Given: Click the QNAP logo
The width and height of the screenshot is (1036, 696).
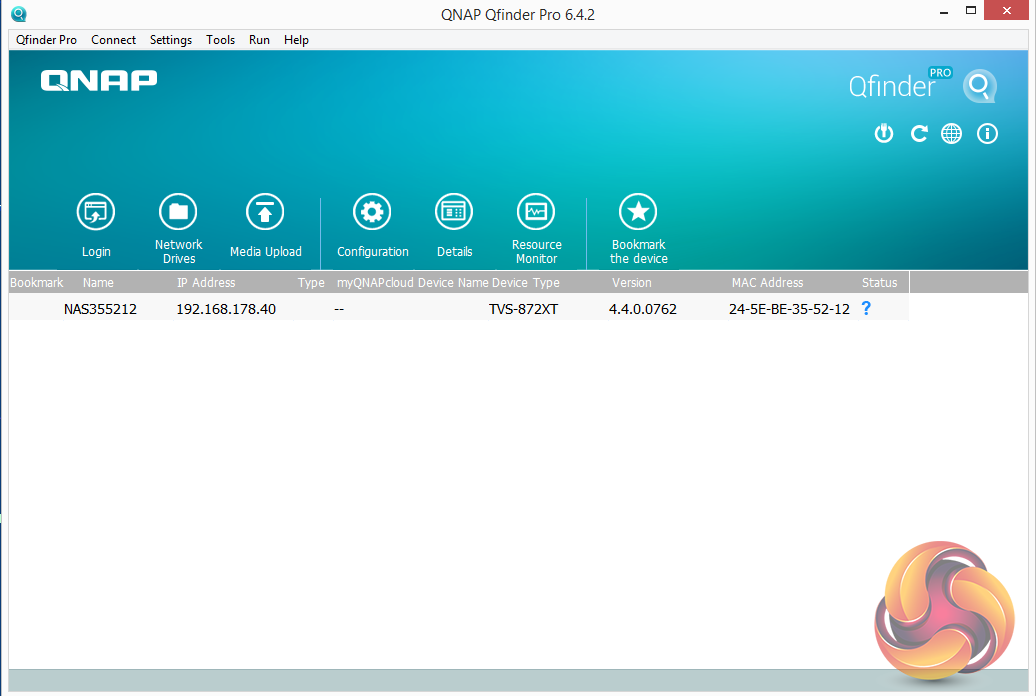Looking at the screenshot, I should (99, 81).
